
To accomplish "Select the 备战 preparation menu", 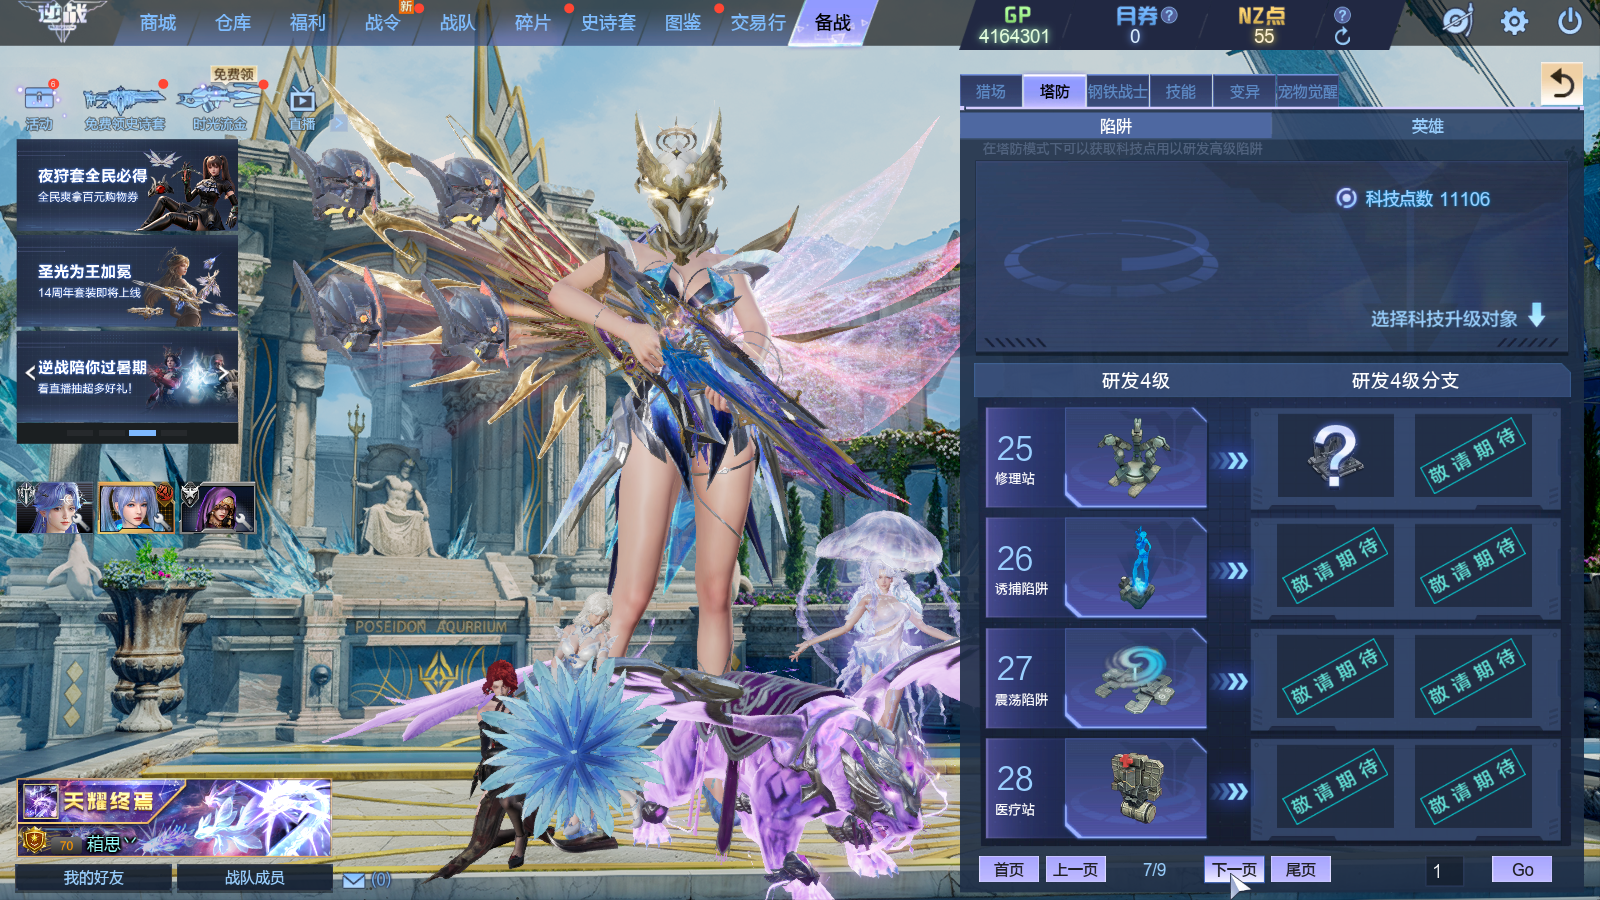I will (x=832, y=23).
